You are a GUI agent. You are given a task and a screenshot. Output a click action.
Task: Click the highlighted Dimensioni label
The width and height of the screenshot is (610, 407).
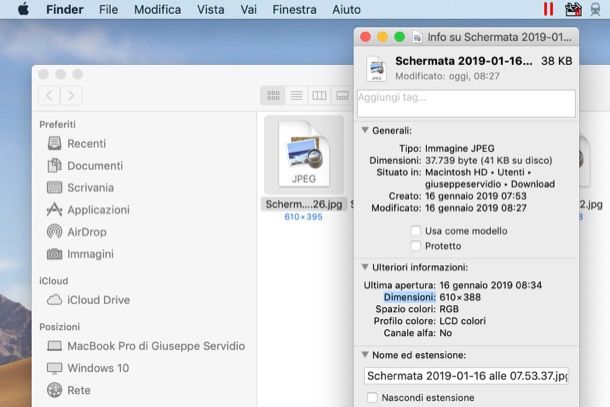click(410, 297)
